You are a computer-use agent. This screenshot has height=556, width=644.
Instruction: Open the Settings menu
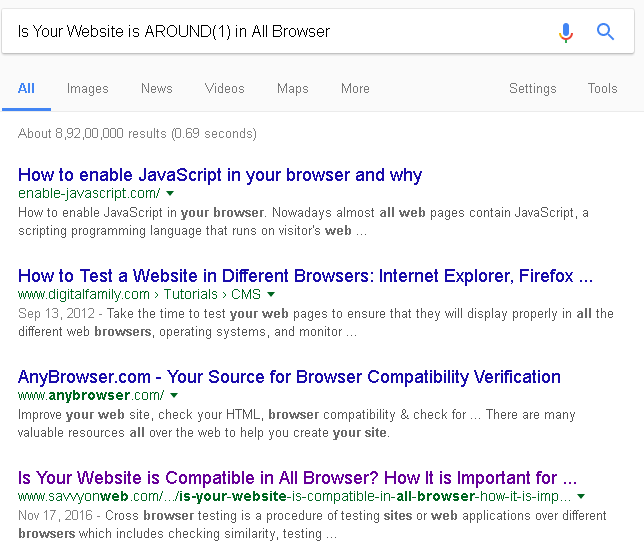pyautogui.click(x=532, y=88)
